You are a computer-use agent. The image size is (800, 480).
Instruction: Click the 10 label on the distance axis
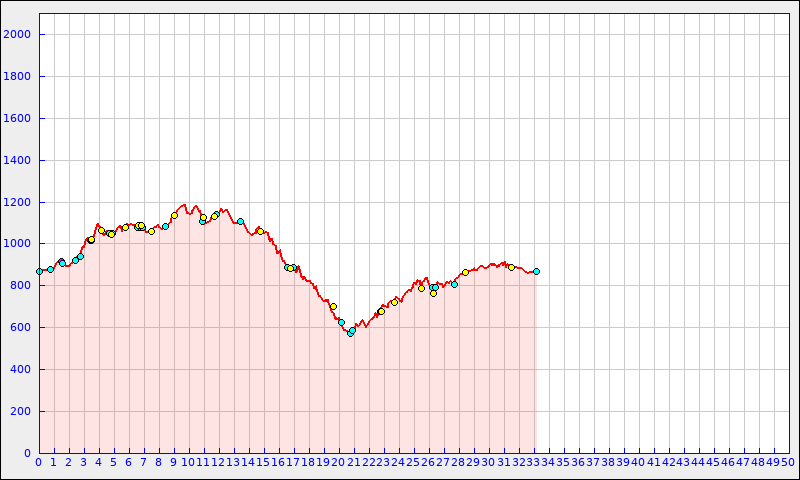click(x=188, y=462)
